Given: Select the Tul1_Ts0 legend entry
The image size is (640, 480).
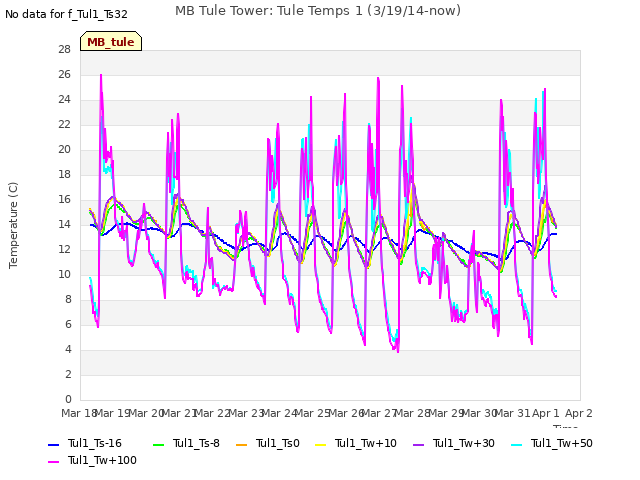Looking at the screenshot, I should 268,444.
